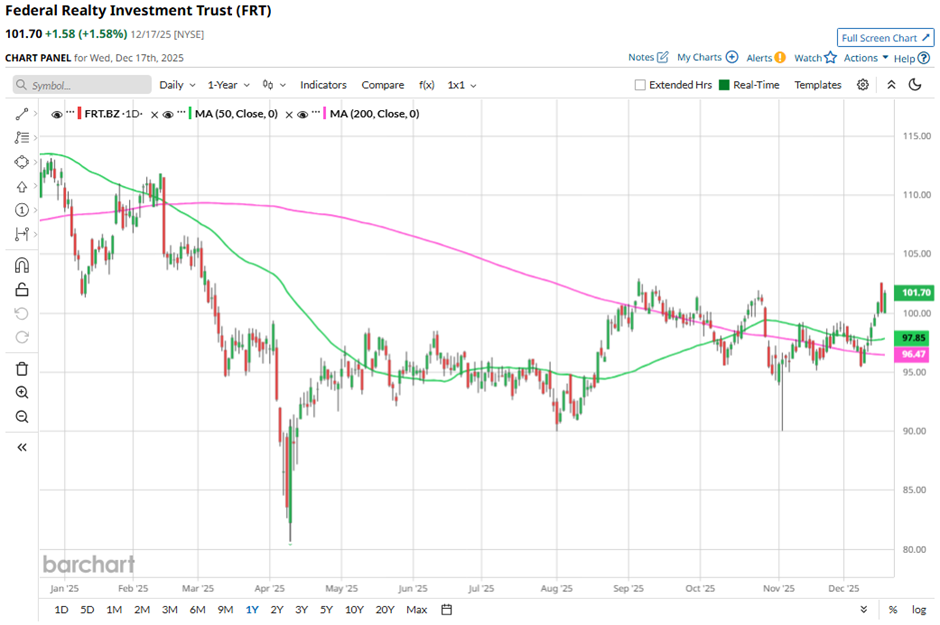The height and width of the screenshot is (625, 940).
Task: Click the lock drawings padlock icon
Action: click(x=21, y=290)
